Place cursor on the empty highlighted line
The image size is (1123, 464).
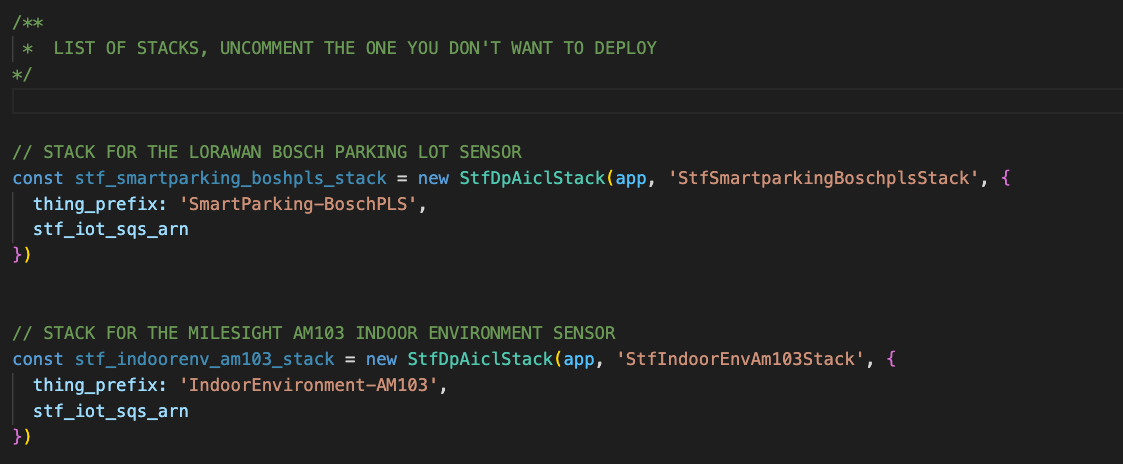[x=567, y=101]
